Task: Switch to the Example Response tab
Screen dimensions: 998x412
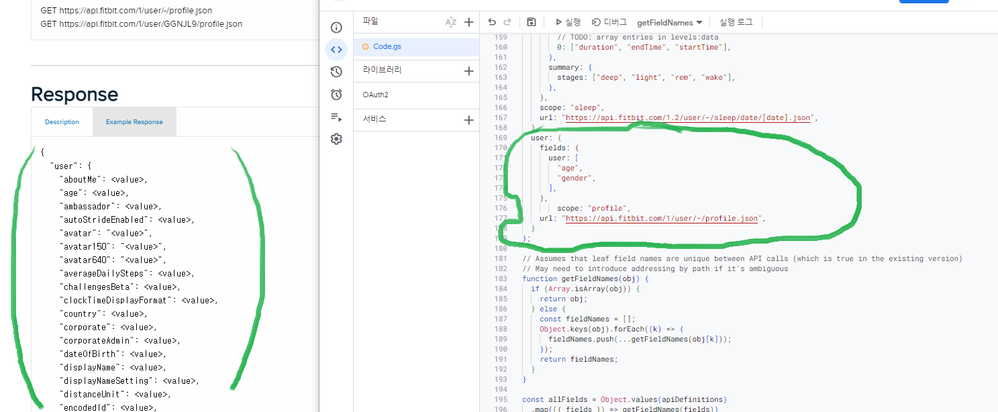Action: pos(134,122)
